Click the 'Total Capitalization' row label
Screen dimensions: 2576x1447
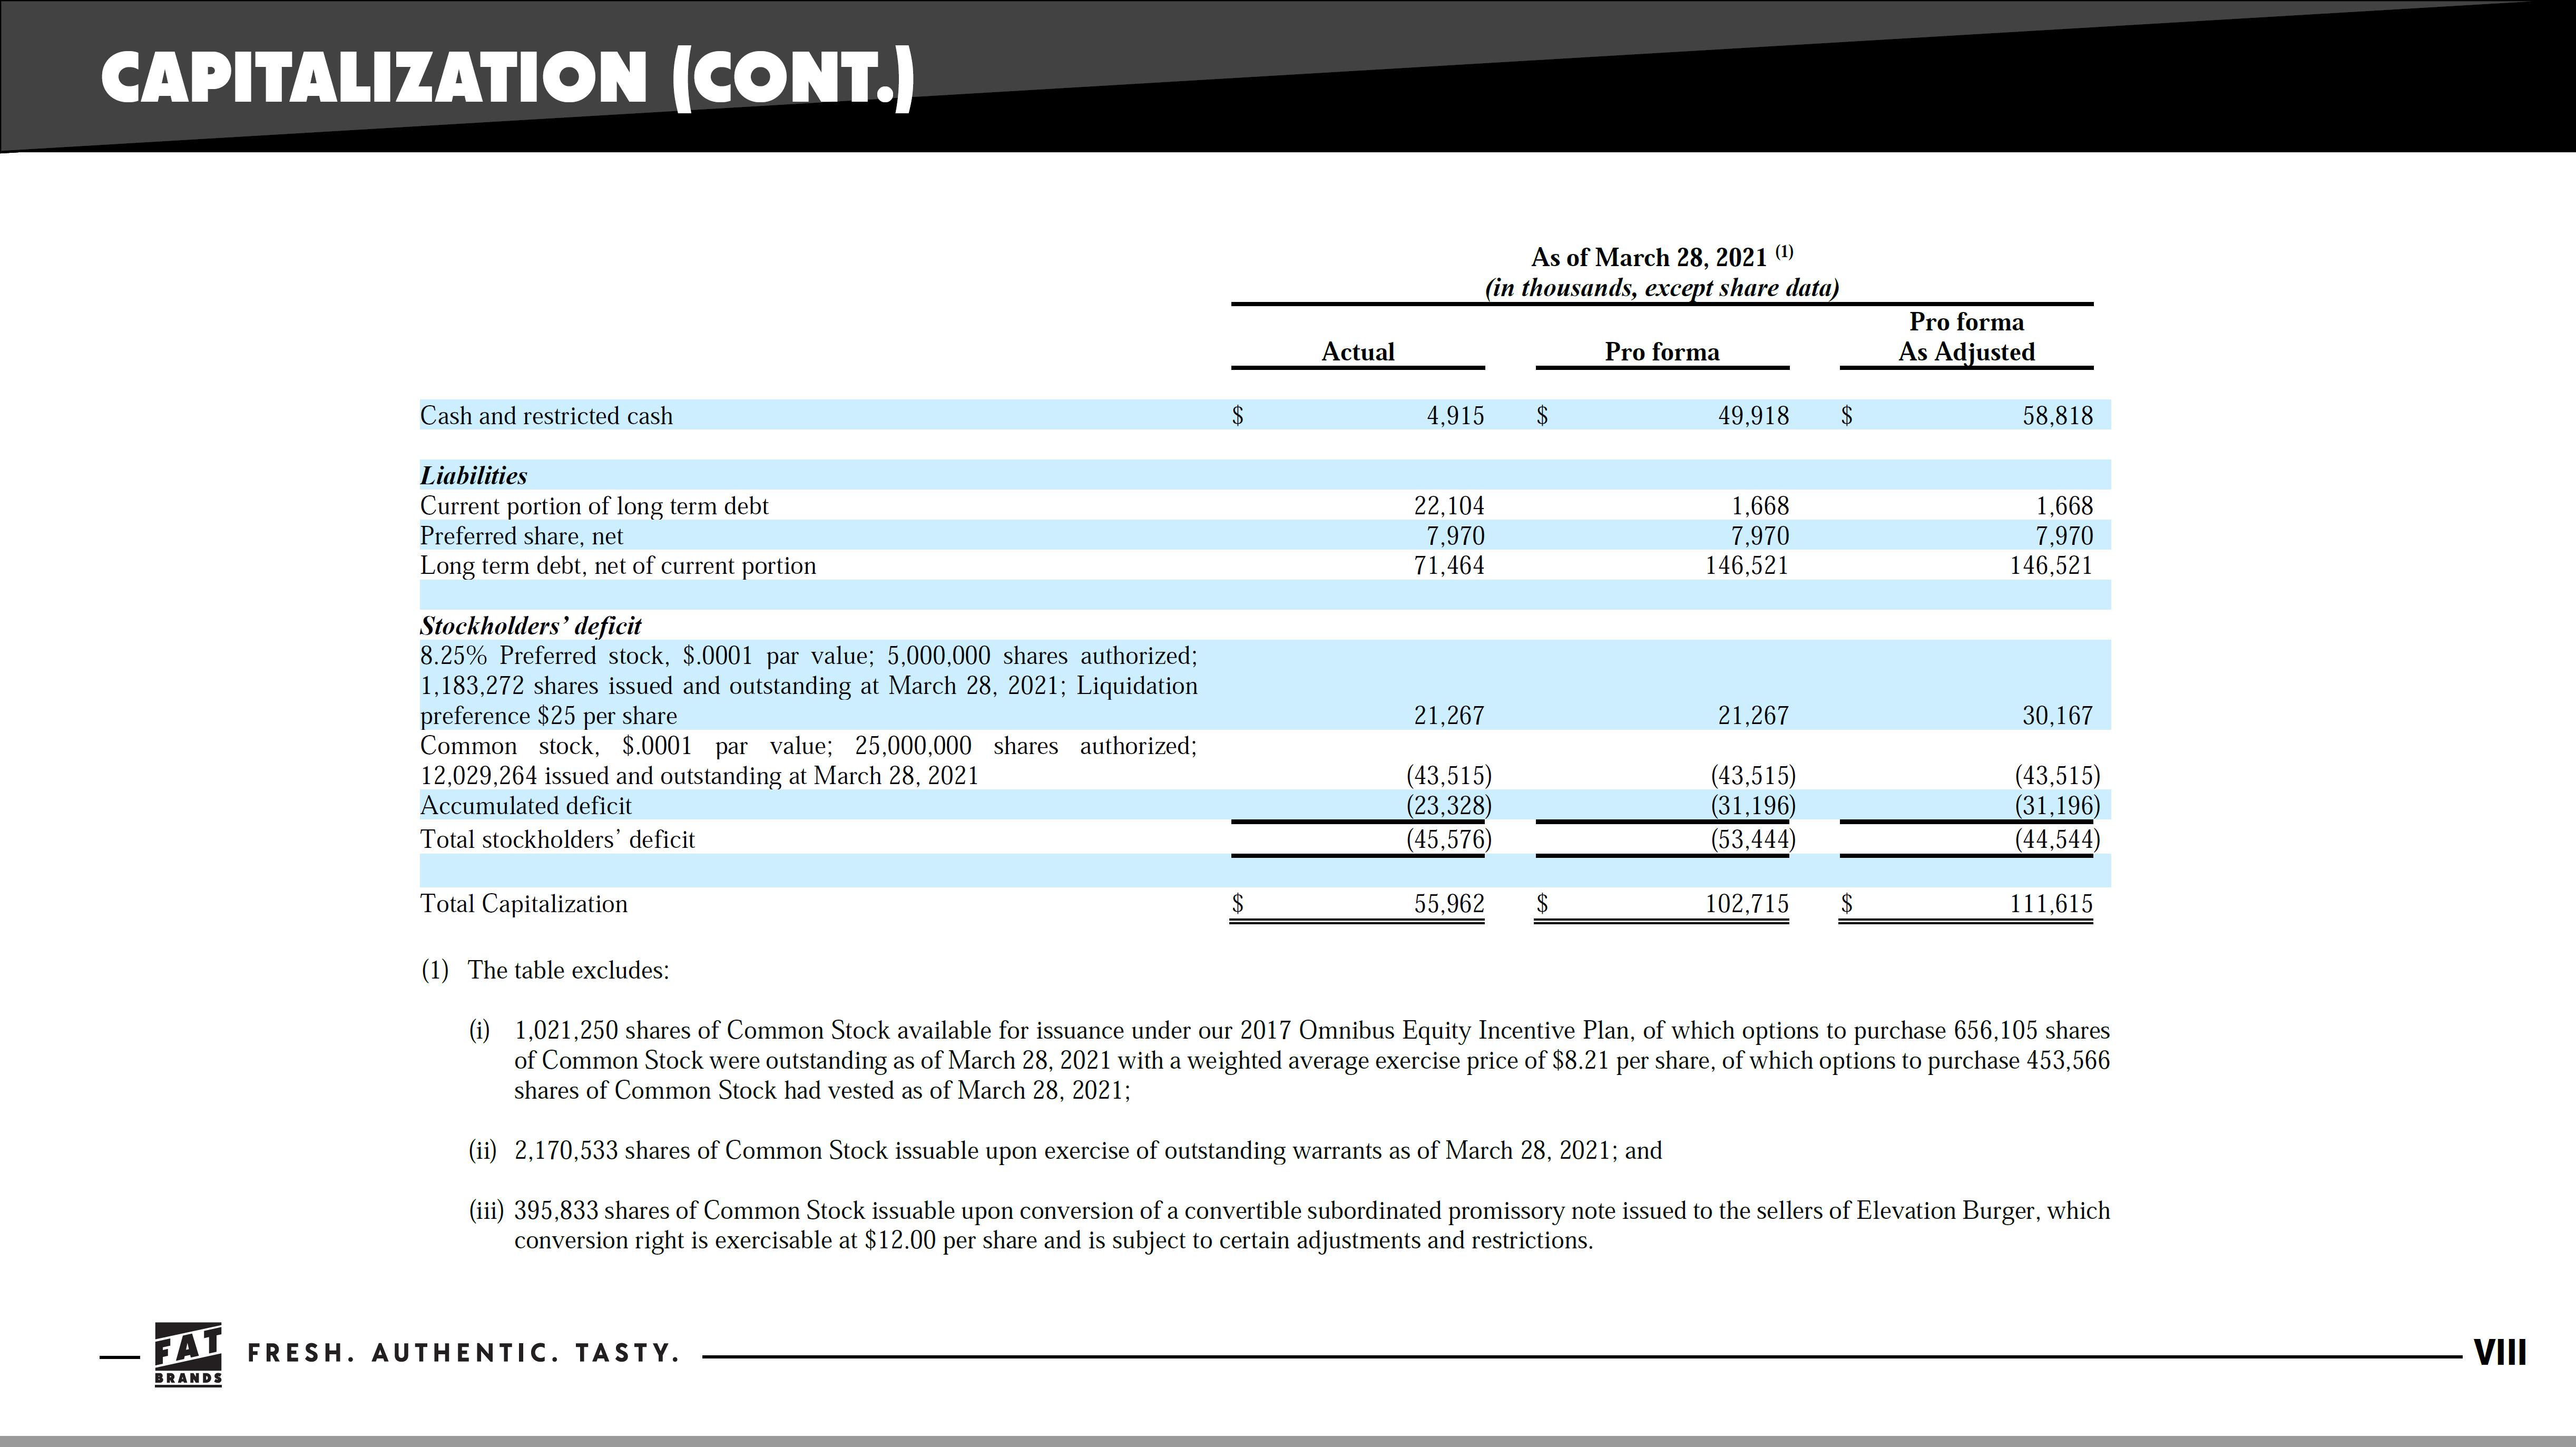point(524,904)
